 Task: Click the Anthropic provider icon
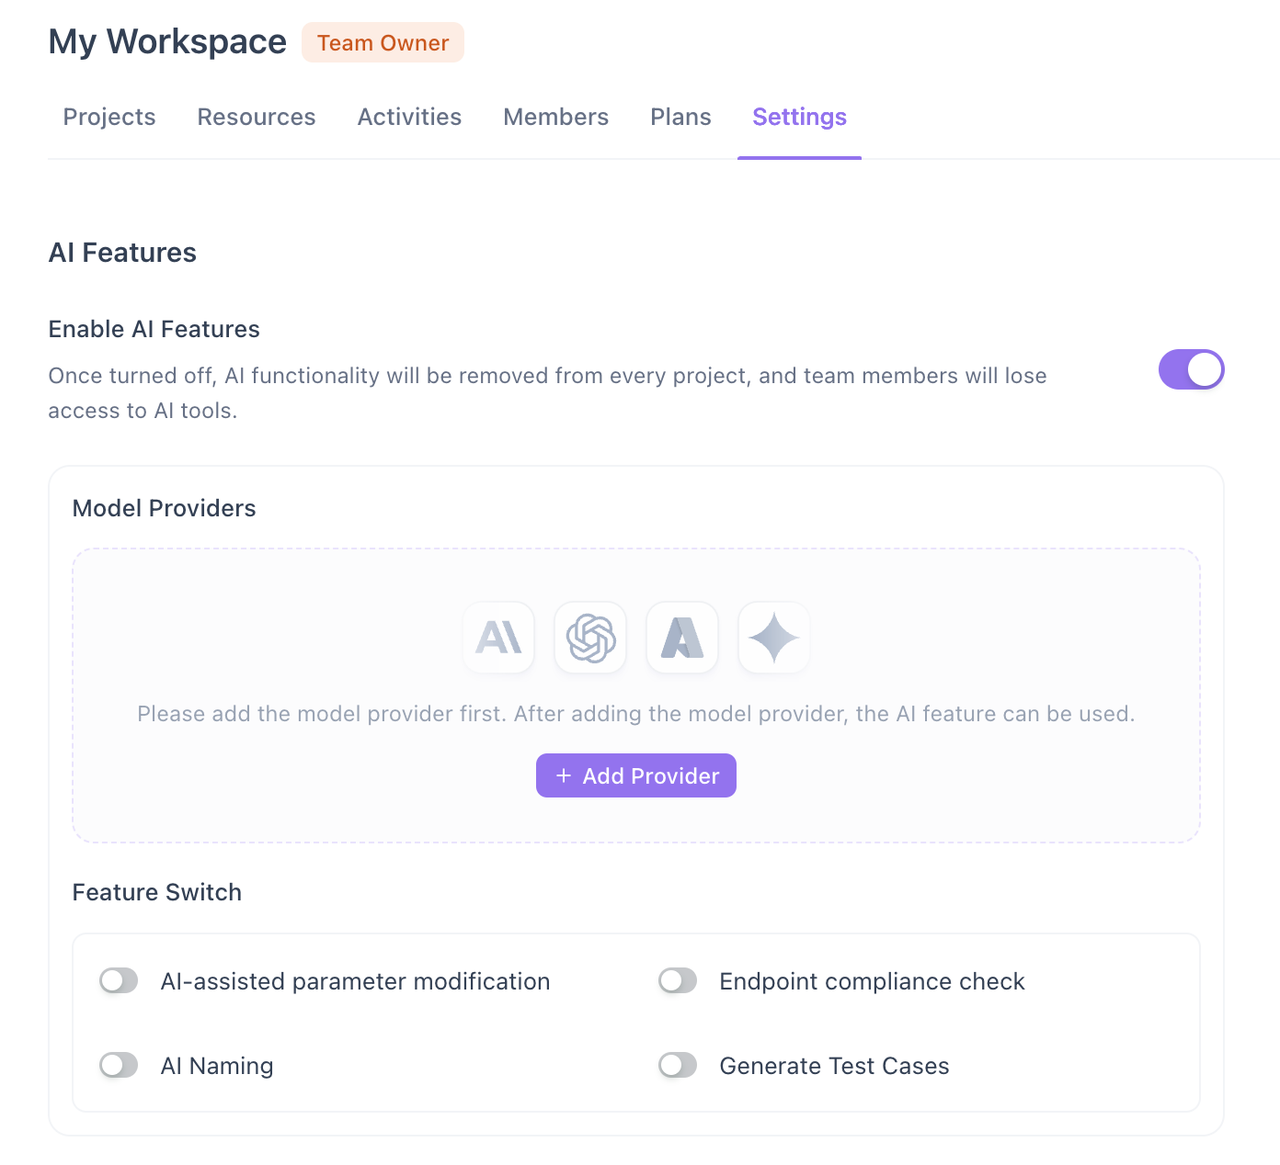[499, 637]
